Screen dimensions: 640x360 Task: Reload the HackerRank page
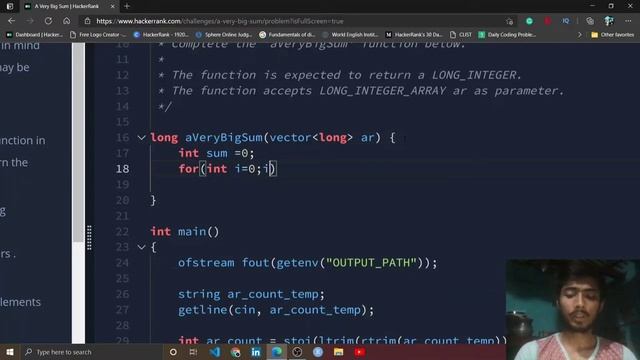coord(48,21)
